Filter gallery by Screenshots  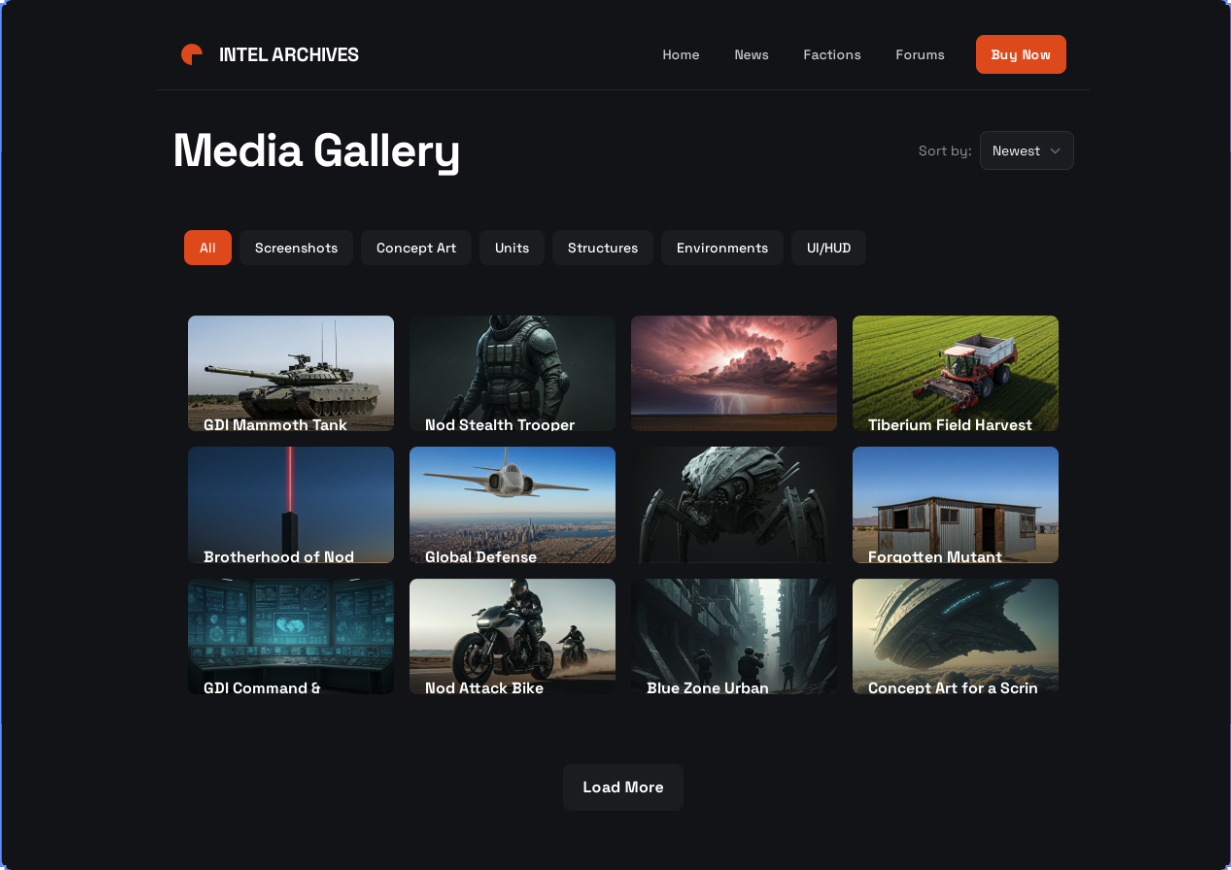(x=296, y=247)
